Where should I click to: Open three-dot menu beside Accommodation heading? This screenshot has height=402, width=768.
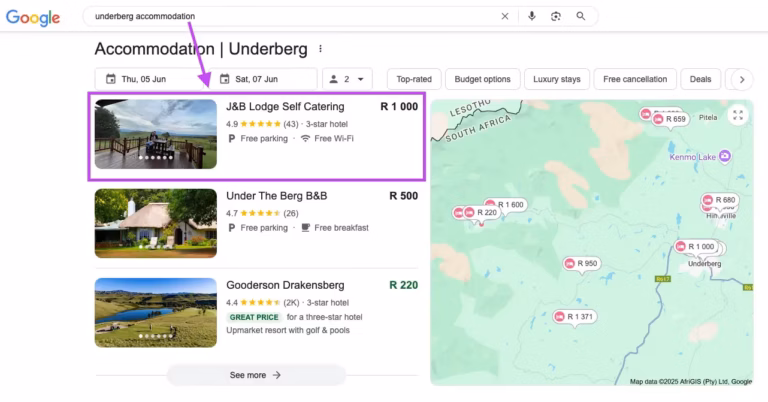coord(320,49)
